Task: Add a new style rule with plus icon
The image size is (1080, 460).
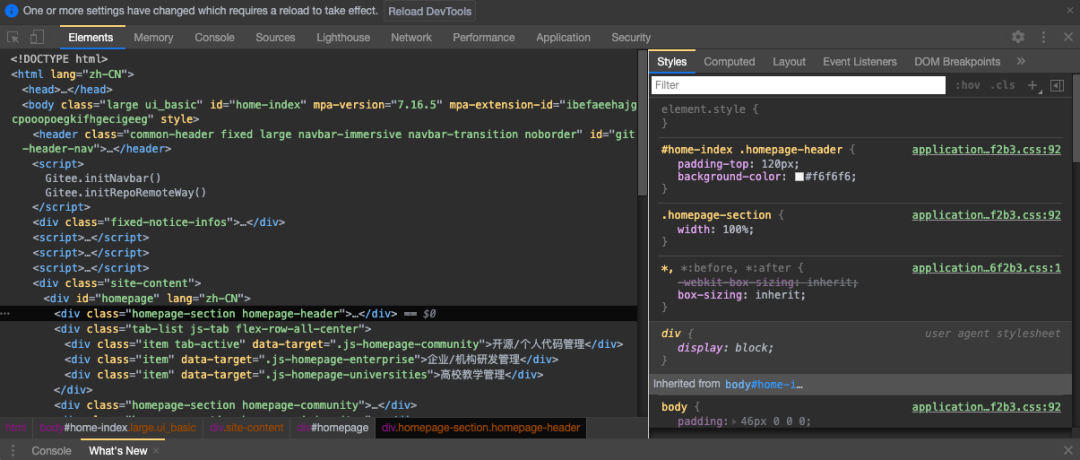Action: [1032, 85]
